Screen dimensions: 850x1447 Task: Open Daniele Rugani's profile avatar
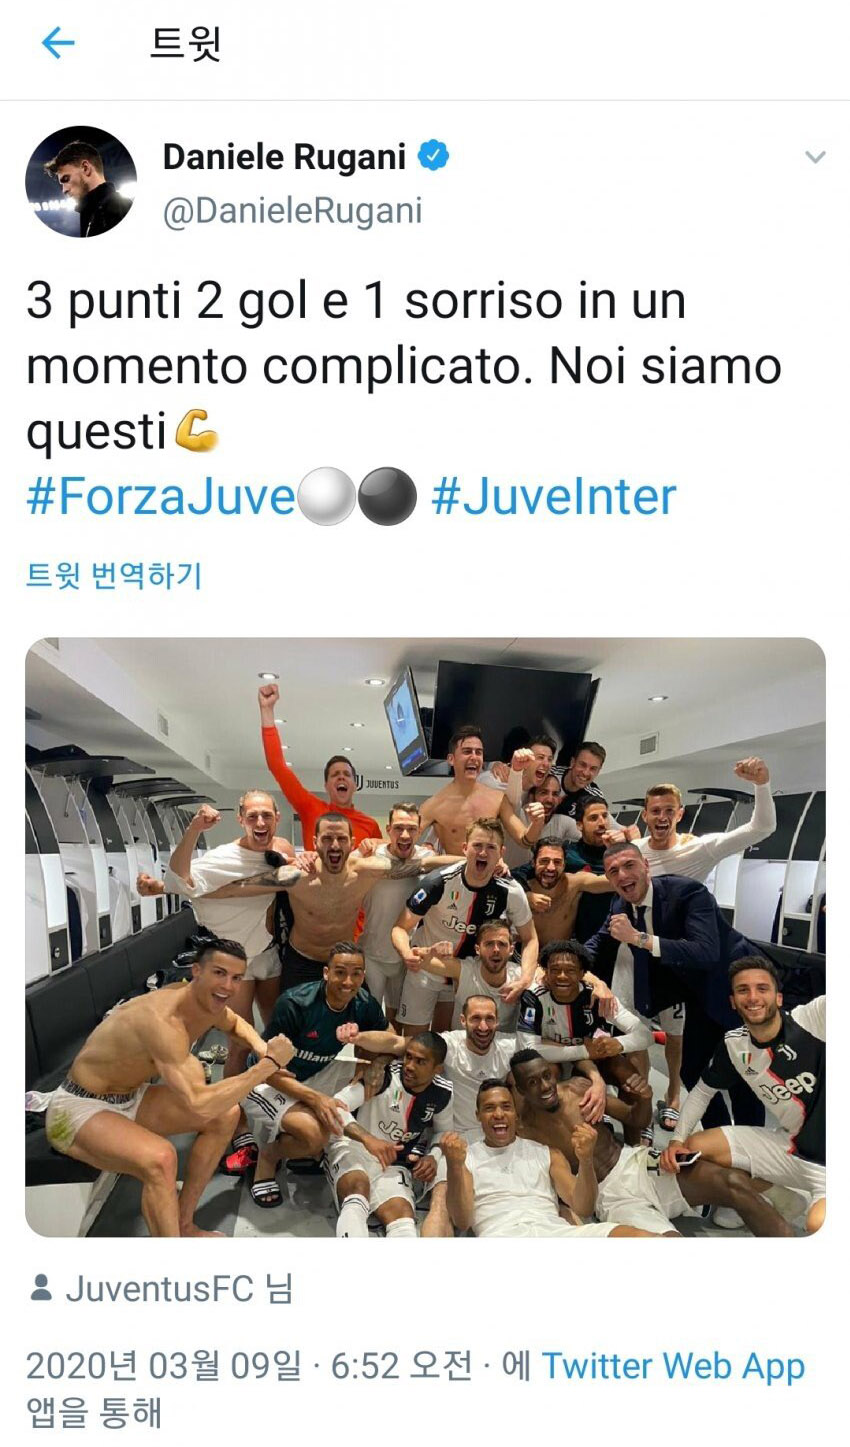[x=81, y=181]
